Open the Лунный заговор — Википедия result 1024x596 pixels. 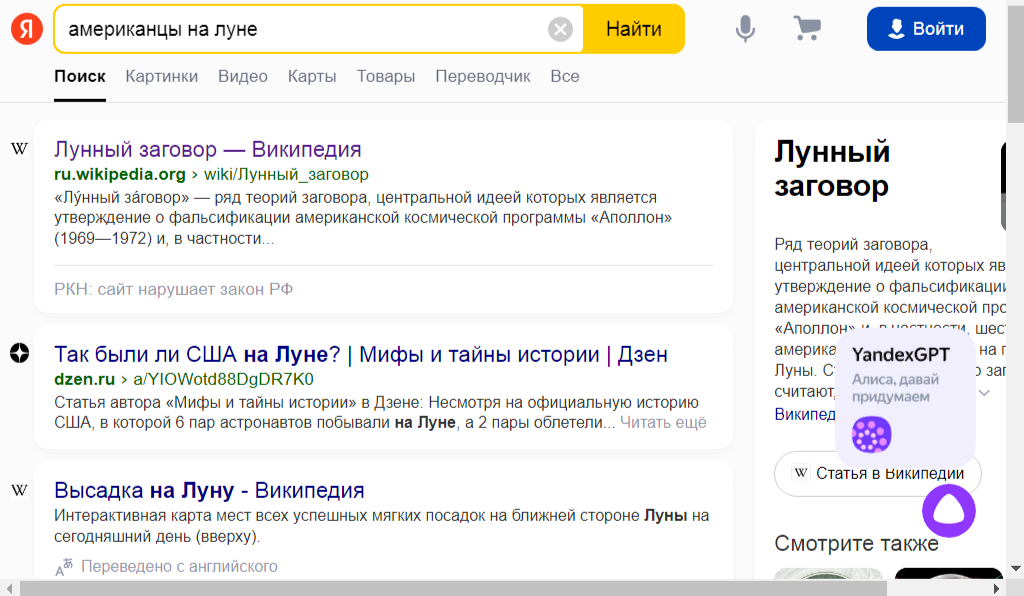coord(208,149)
